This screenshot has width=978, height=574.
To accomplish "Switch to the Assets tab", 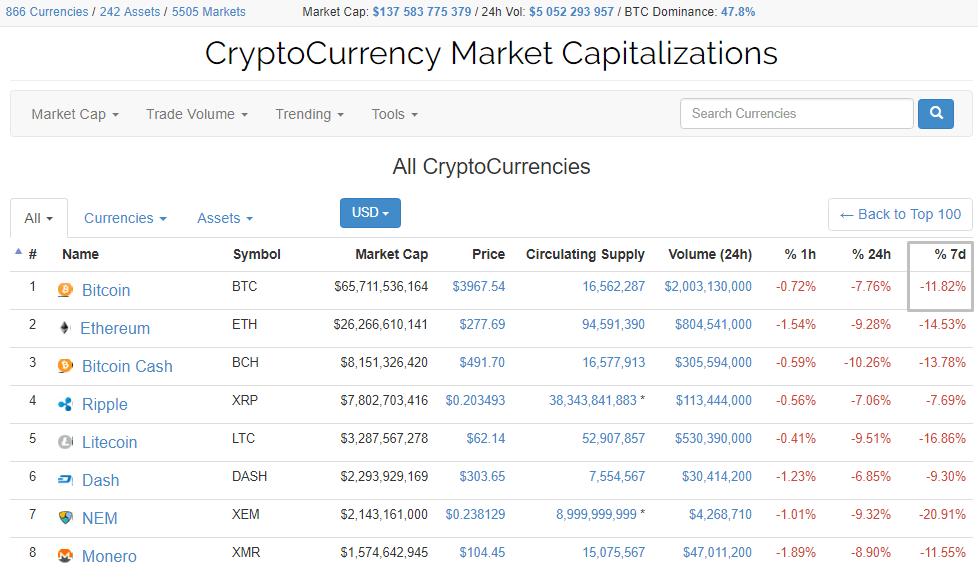I will (224, 218).
